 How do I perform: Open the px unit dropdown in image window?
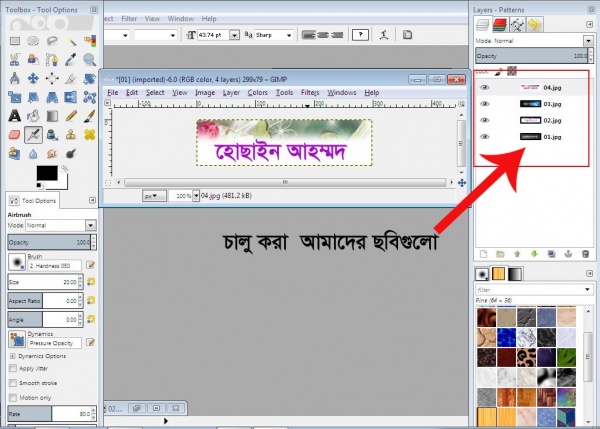154,196
